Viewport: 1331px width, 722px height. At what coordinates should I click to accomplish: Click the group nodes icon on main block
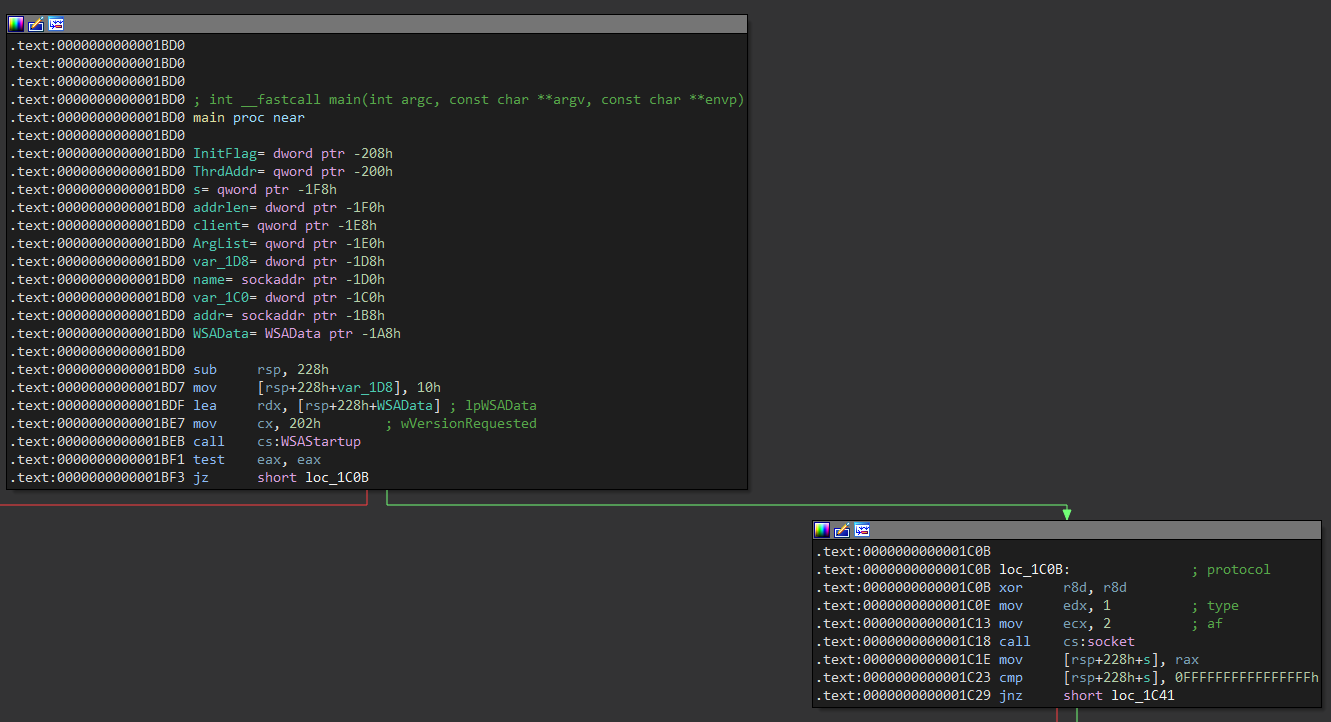(55, 24)
